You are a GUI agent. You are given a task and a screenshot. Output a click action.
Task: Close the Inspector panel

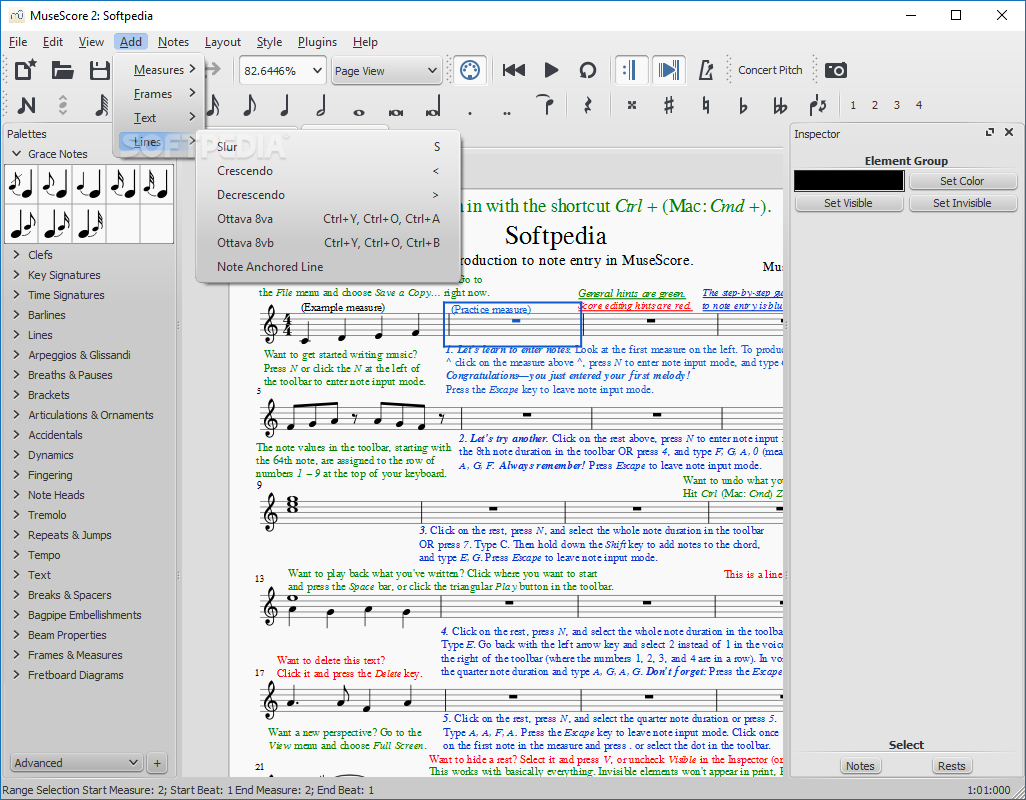point(1009,132)
